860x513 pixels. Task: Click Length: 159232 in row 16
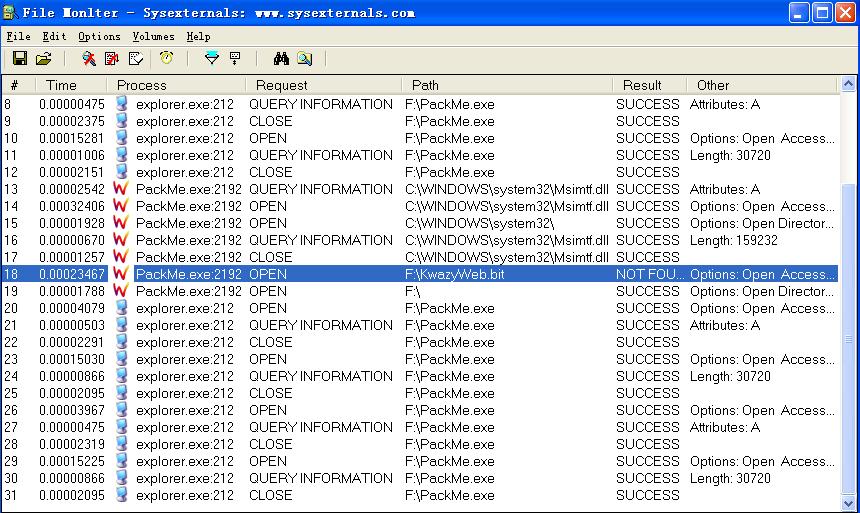tap(734, 240)
